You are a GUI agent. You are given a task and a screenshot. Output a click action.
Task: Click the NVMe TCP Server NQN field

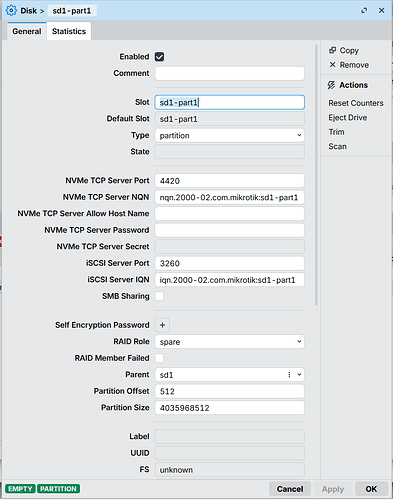click(230, 197)
